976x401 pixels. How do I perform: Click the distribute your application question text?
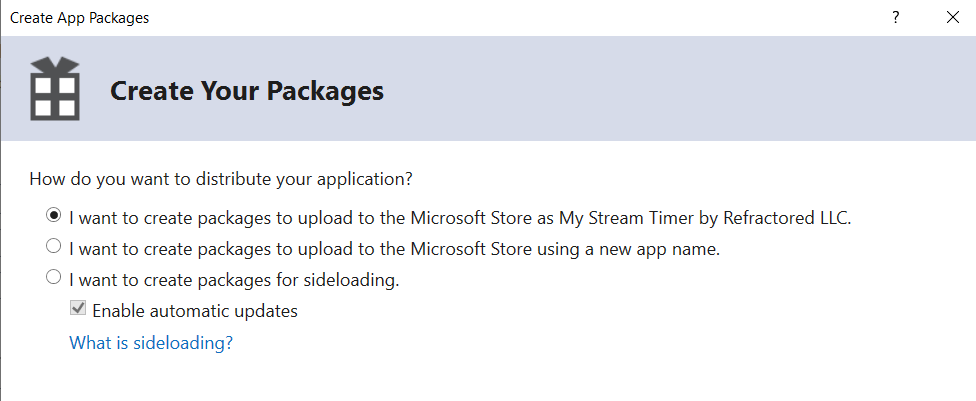coord(221,180)
